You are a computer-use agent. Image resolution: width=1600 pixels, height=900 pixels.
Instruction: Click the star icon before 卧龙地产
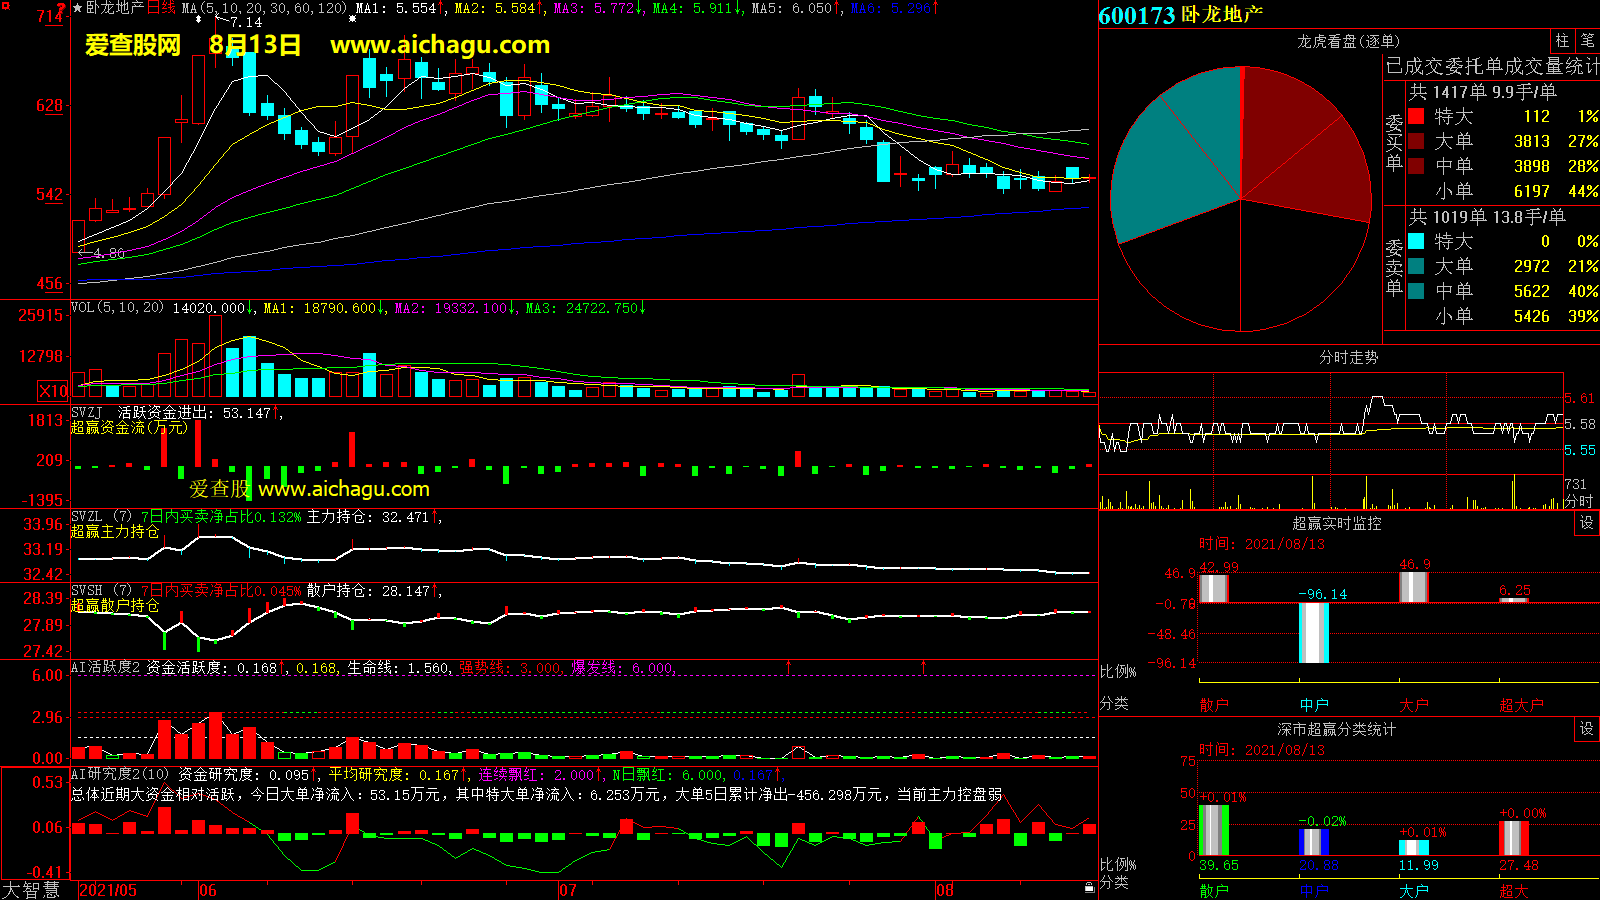click(x=78, y=8)
